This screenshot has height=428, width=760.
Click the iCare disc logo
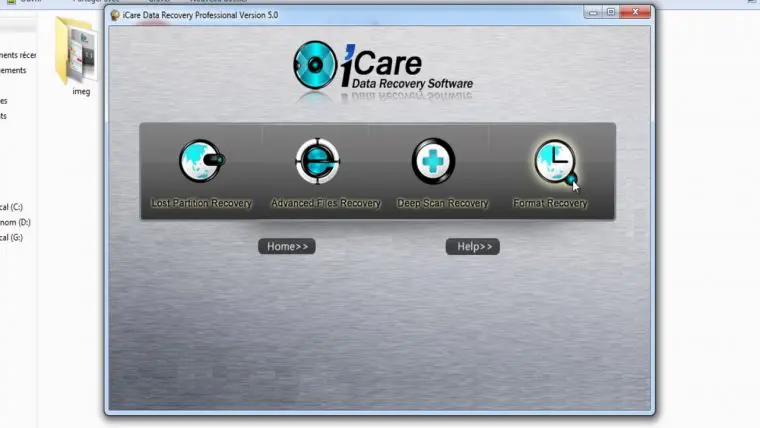click(x=315, y=65)
